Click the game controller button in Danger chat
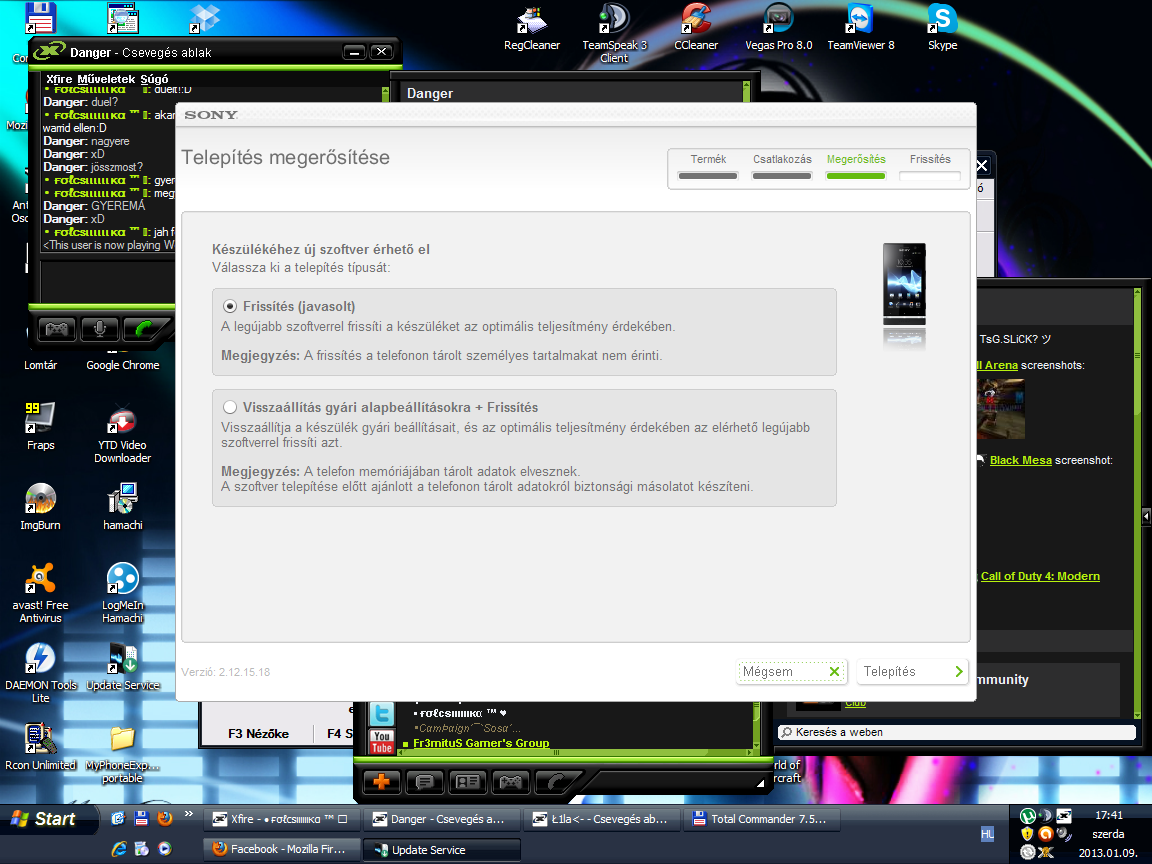The height and width of the screenshot is (864, 1152). point(57,329)
